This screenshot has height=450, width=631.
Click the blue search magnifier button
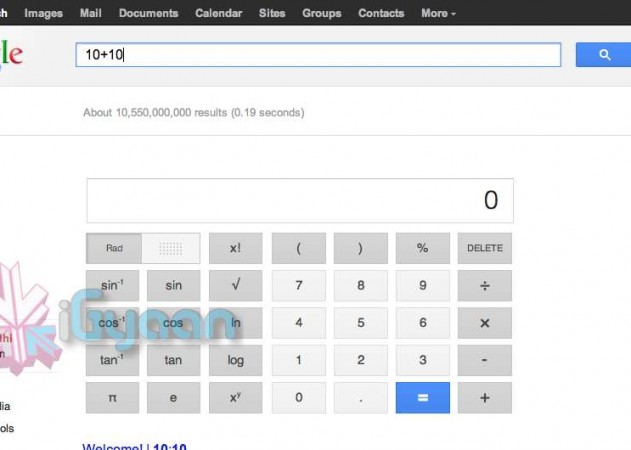(603, 55)
